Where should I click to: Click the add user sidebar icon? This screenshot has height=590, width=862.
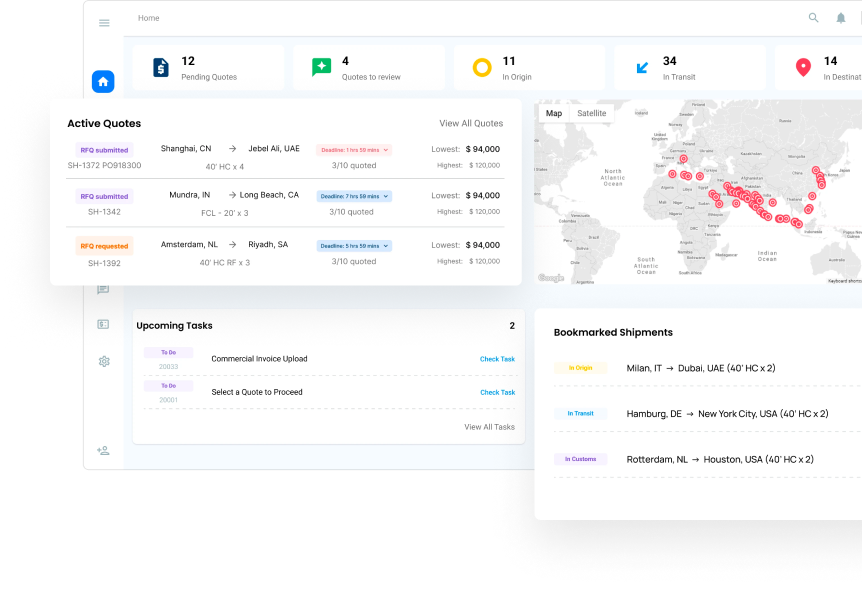103,450
